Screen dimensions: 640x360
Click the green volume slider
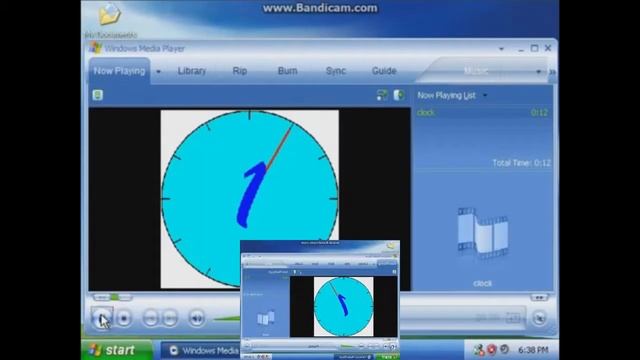(x=227, y=318)
